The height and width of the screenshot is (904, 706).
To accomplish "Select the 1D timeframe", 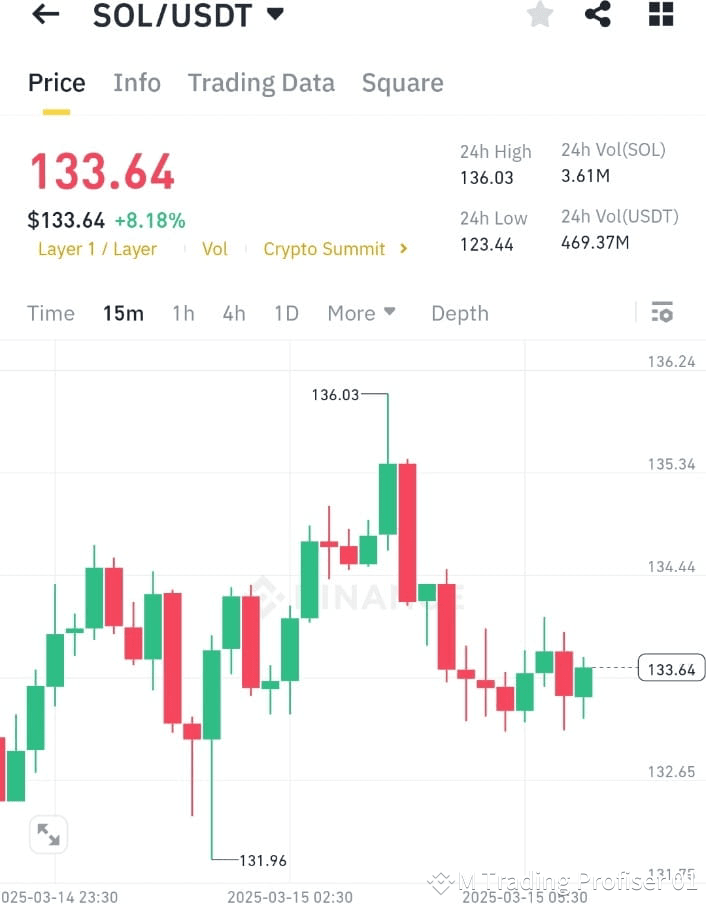I will (x=286, y=313).
